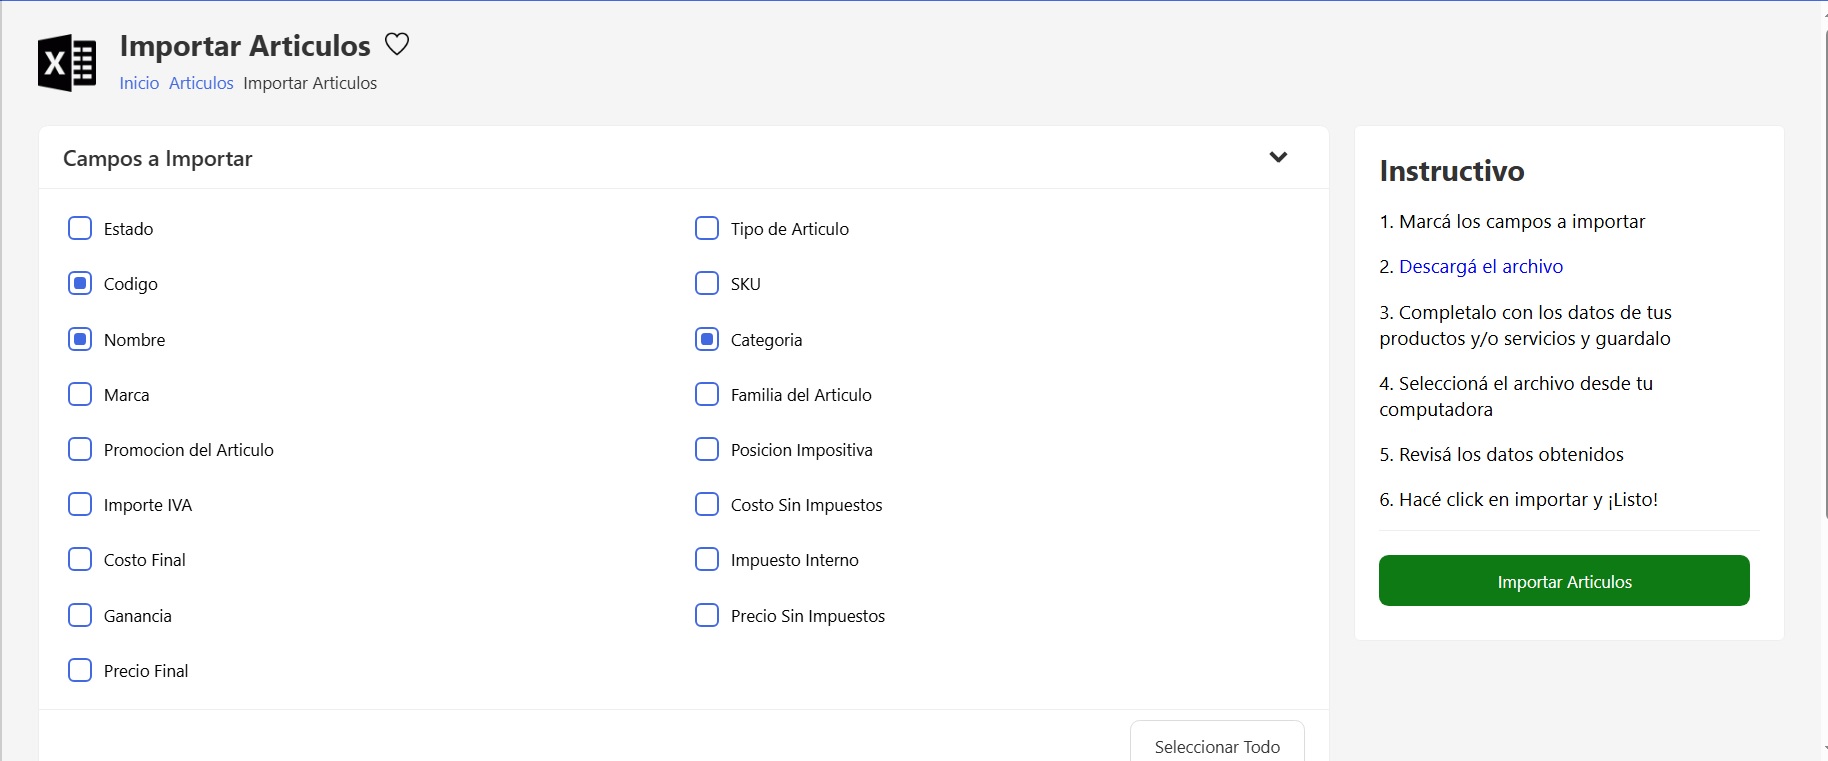
Task: Toggle Costo Sin Impuestos checkbox
Action: tap(707, 504)
